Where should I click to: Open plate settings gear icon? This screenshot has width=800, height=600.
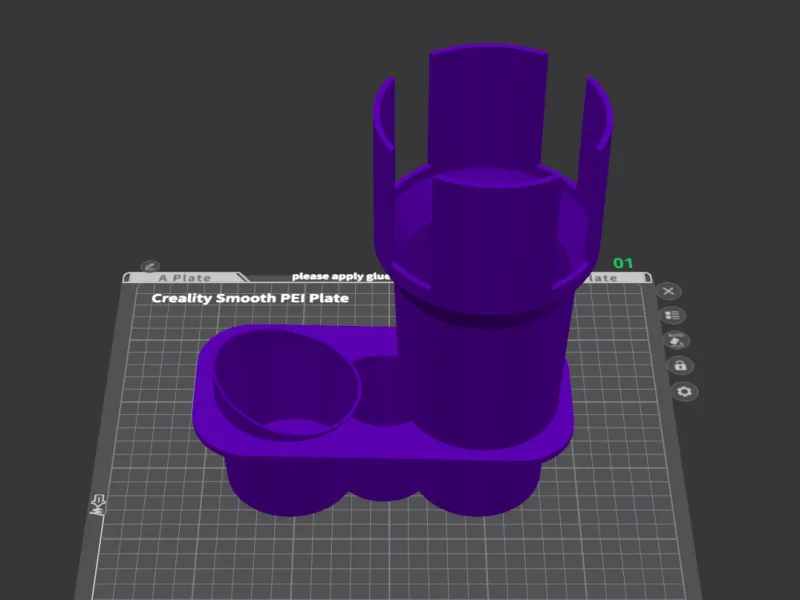click(684, 391)
